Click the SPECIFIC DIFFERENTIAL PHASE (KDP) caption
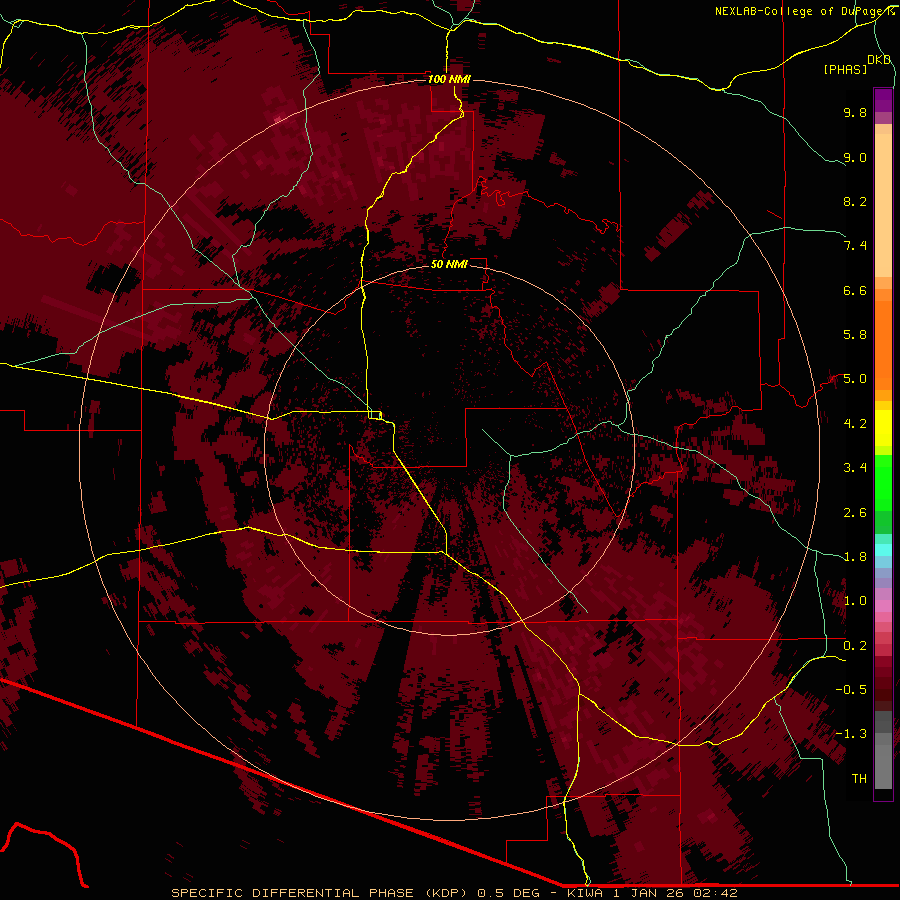The image size is (900, 900). (319, 893)
